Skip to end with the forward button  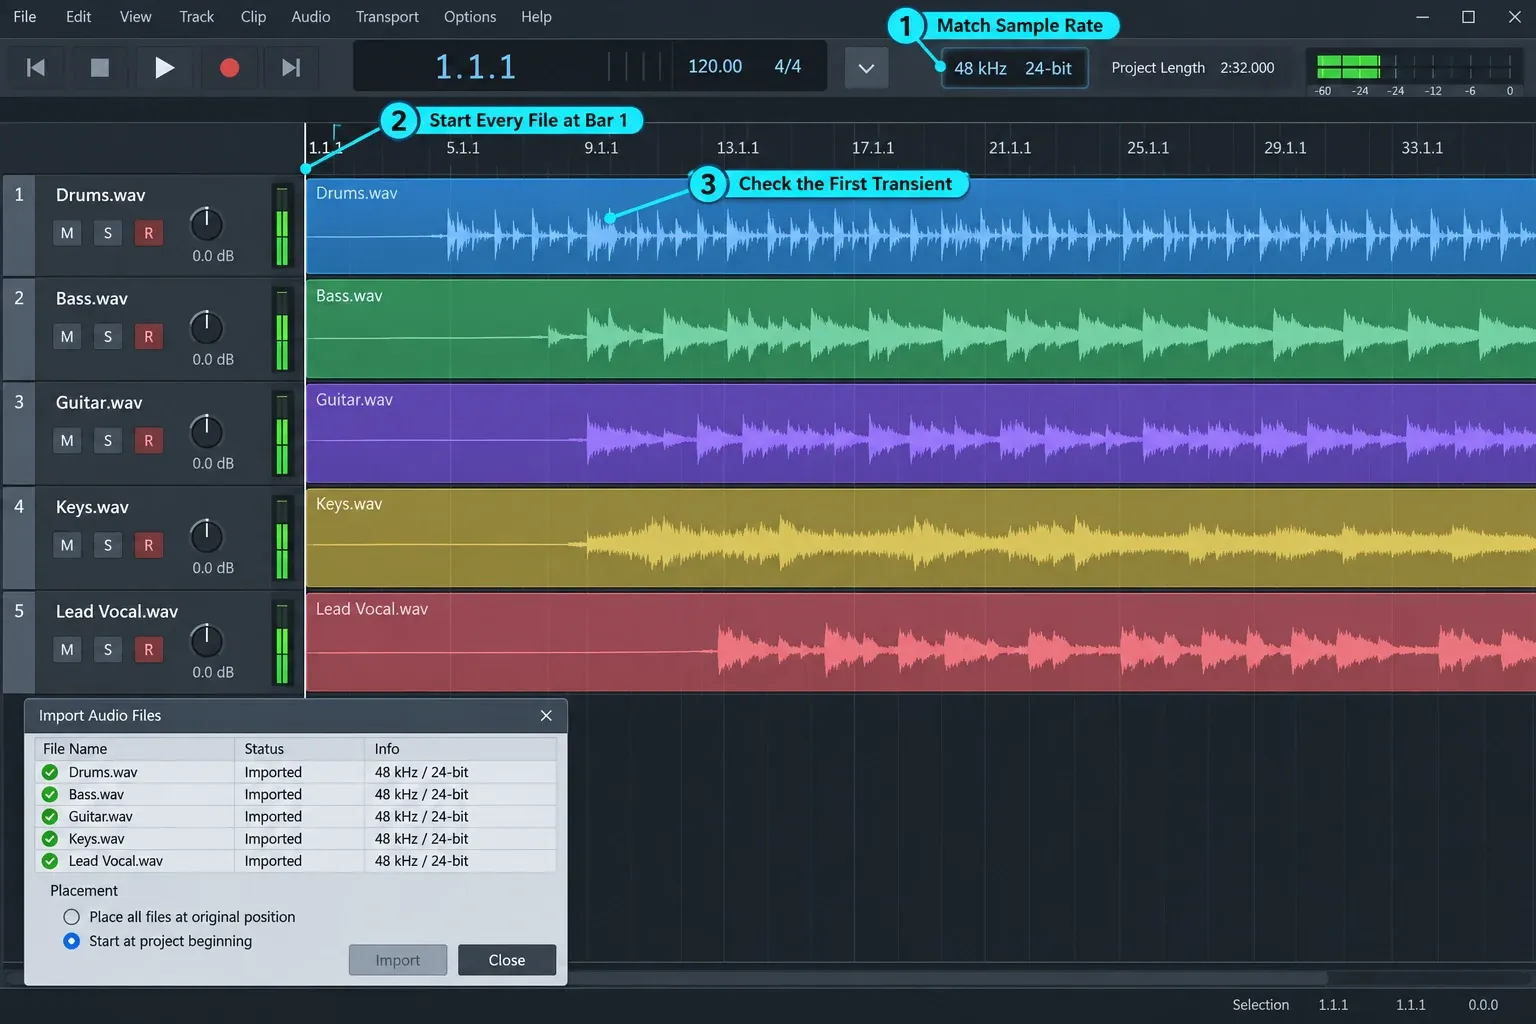(x=291, y=67)
